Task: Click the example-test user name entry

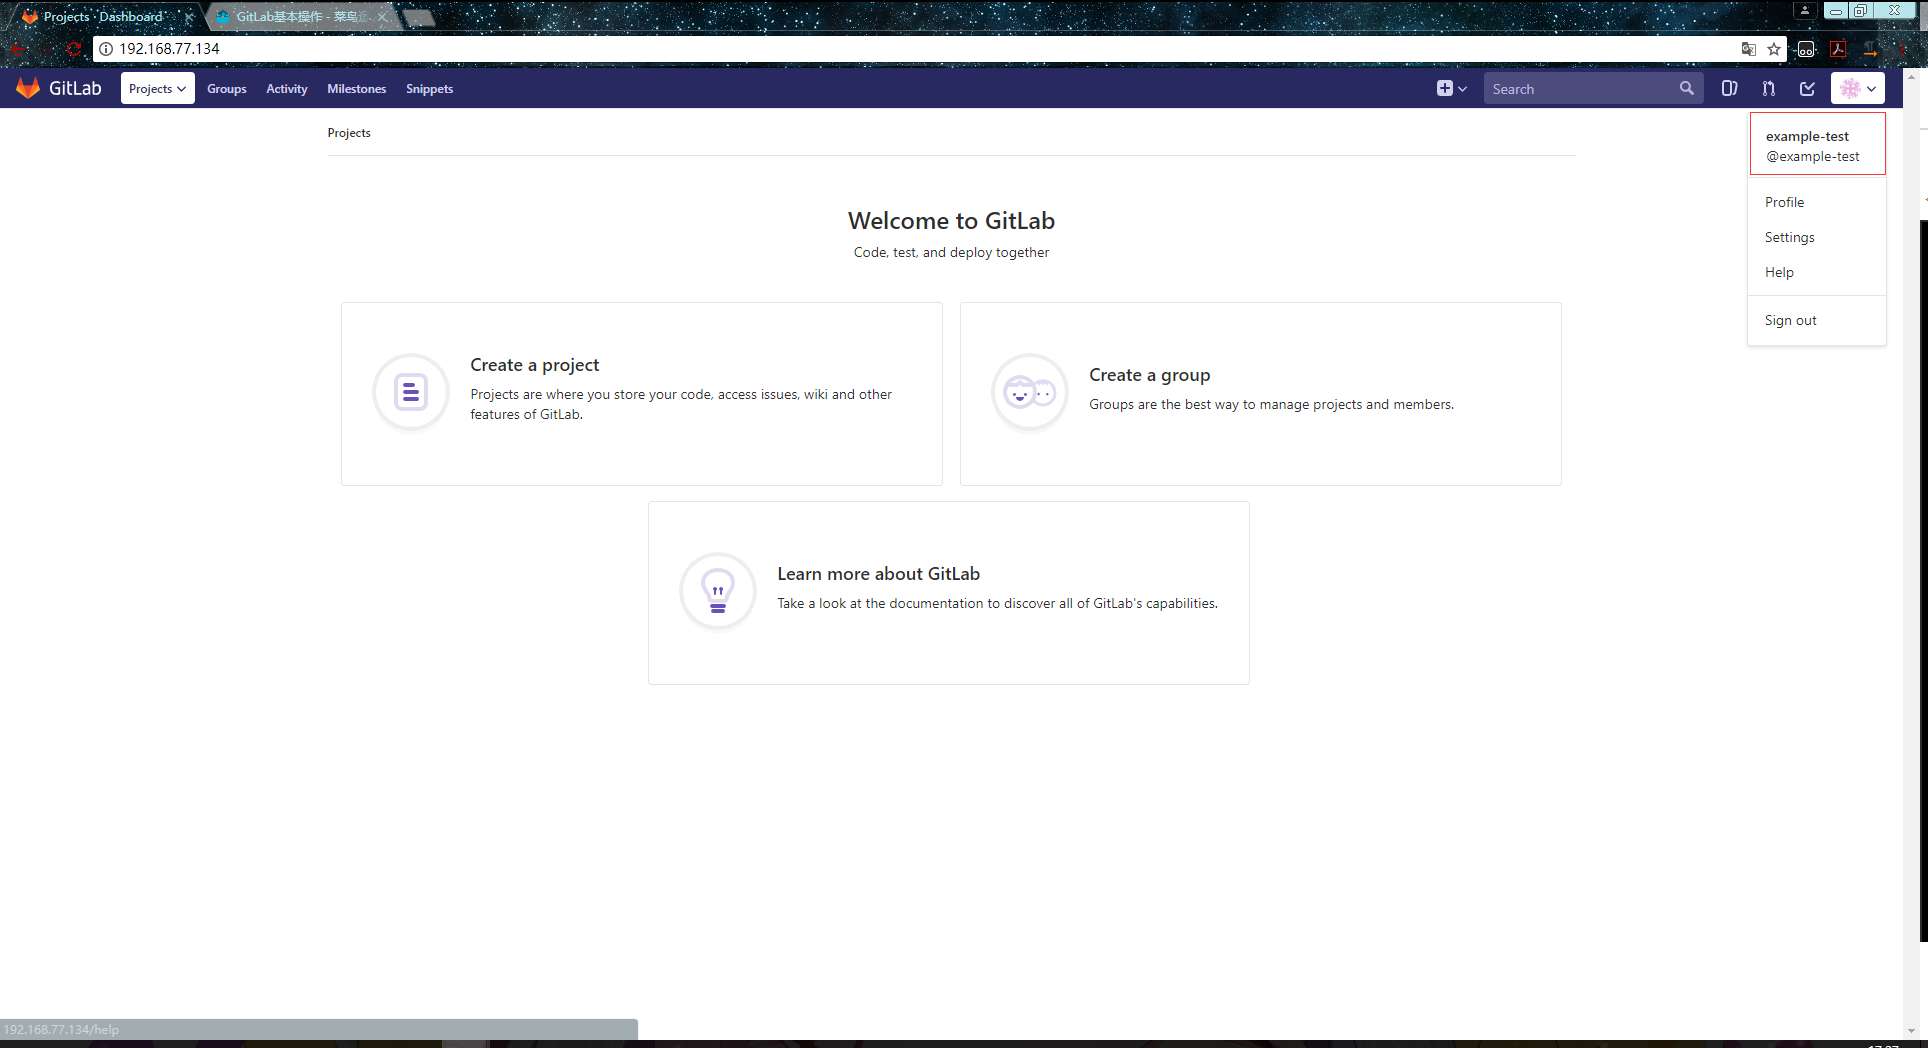Action: tap(1807, 136)
